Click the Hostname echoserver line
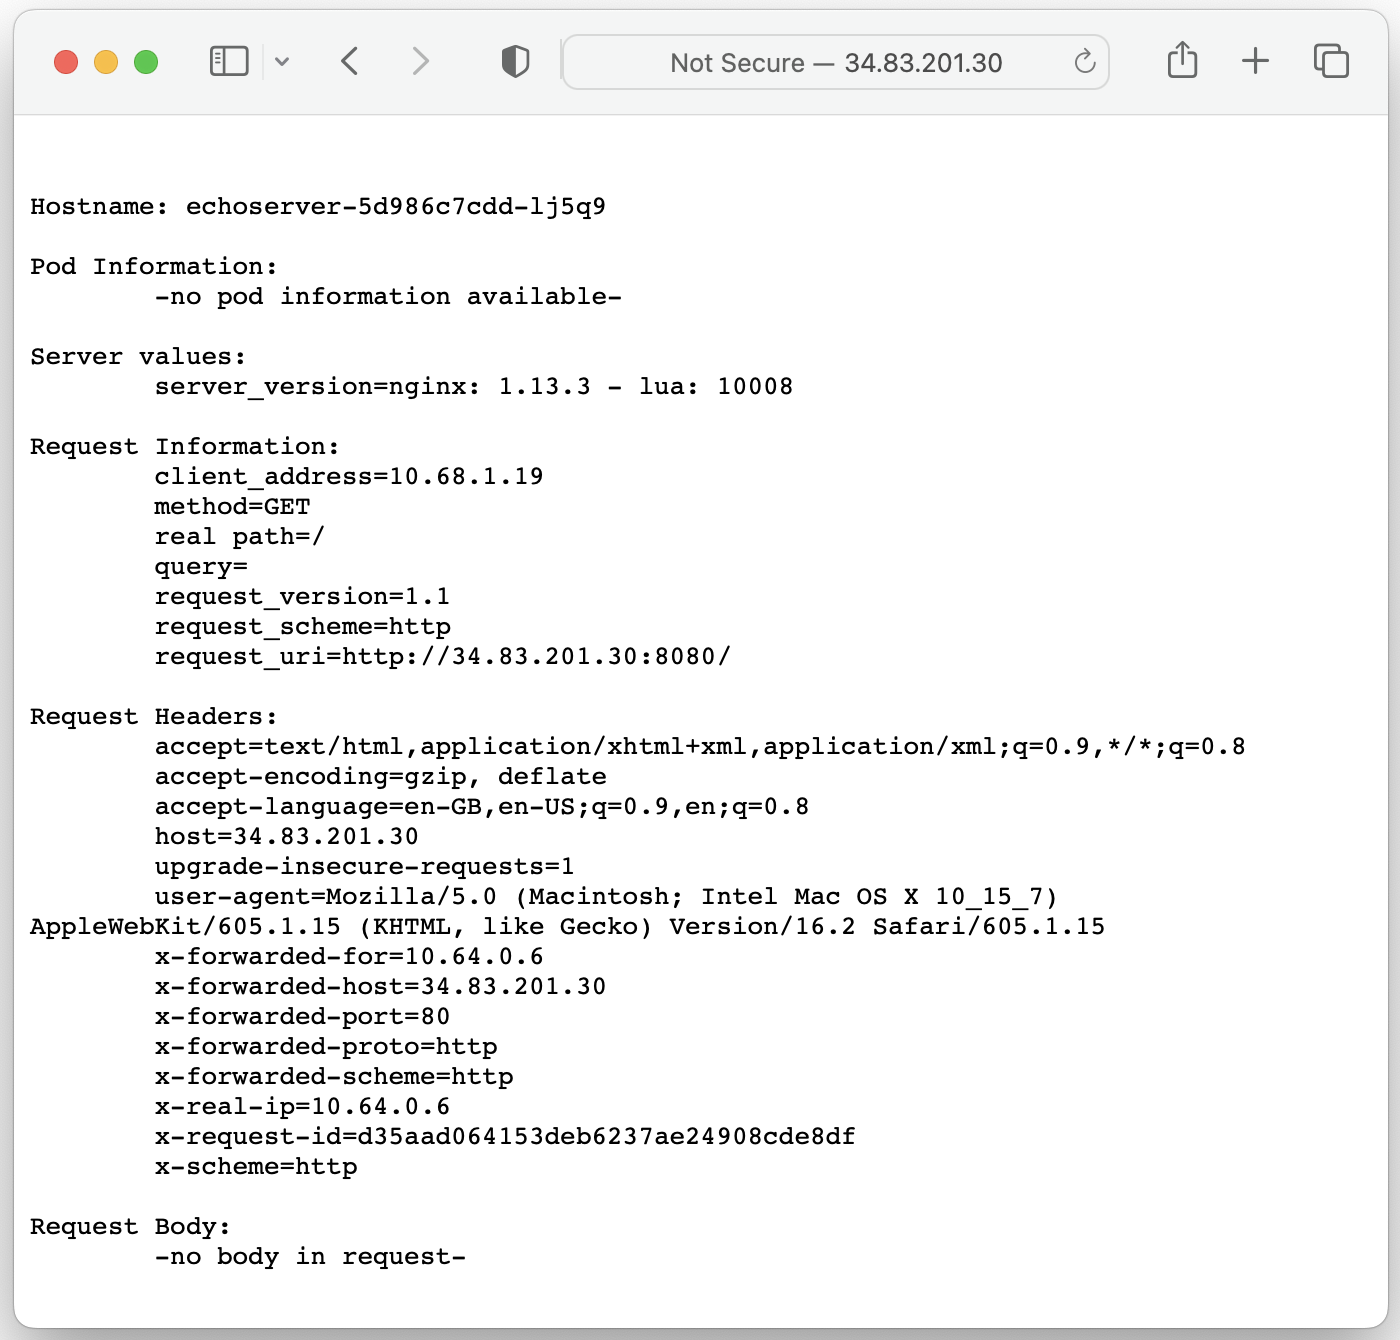Image resolution: width=1400 pixels, height=1340 pixels. pos(318,207)
